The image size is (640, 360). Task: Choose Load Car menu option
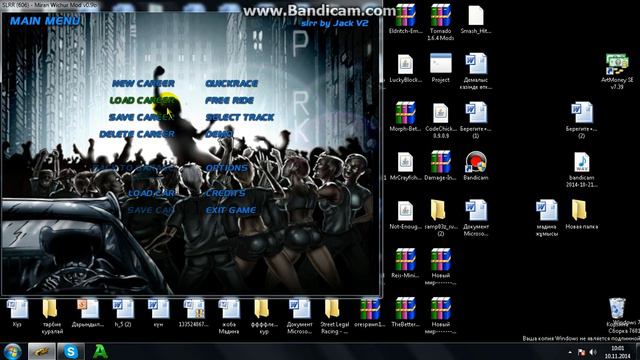[151, 193]
